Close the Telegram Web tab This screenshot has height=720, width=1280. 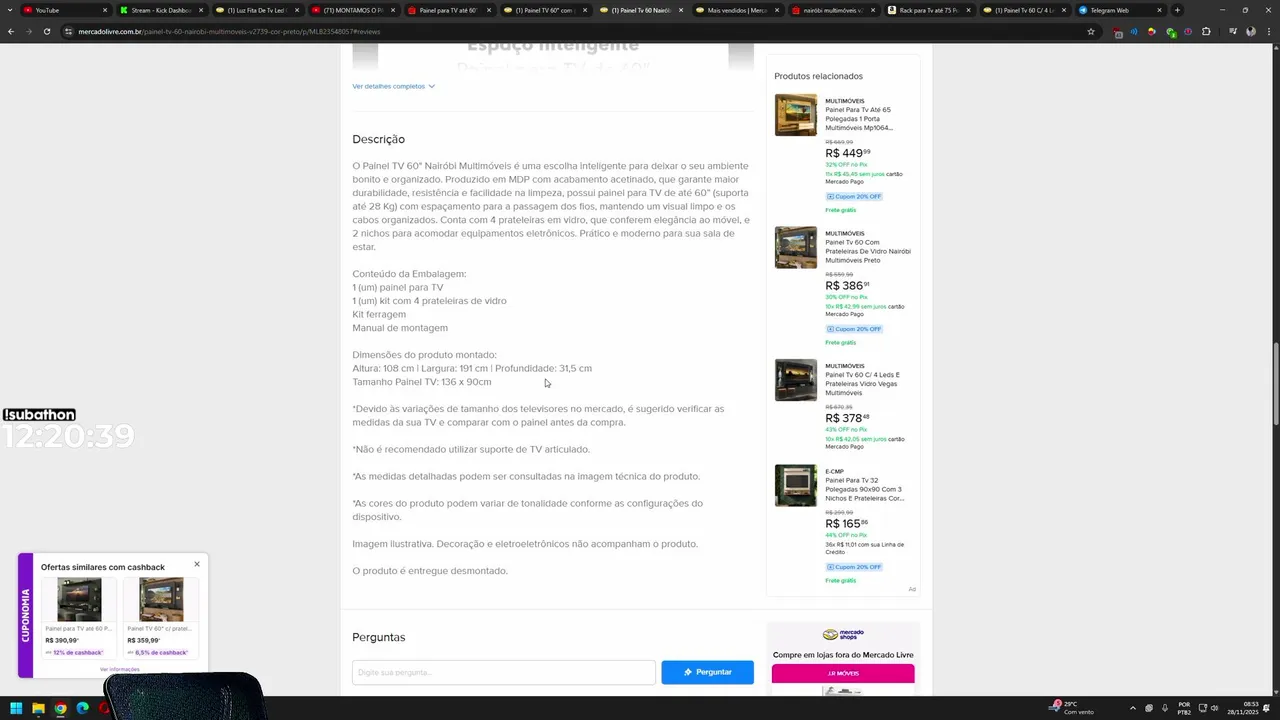tap(1160, 10)
